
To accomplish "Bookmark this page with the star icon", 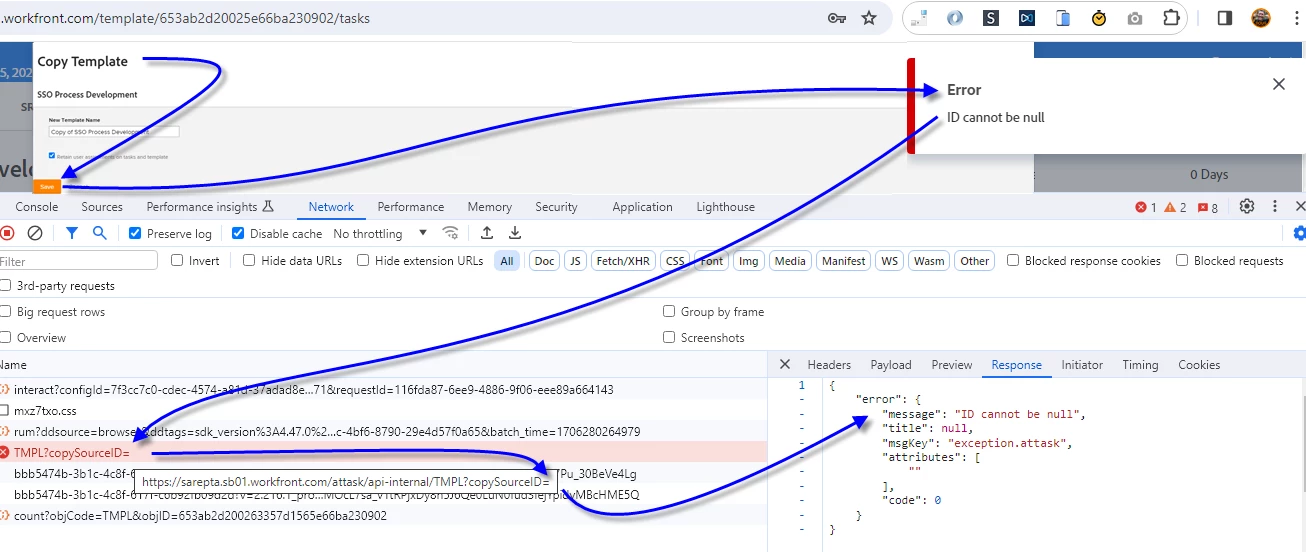I will click(869, 17).
